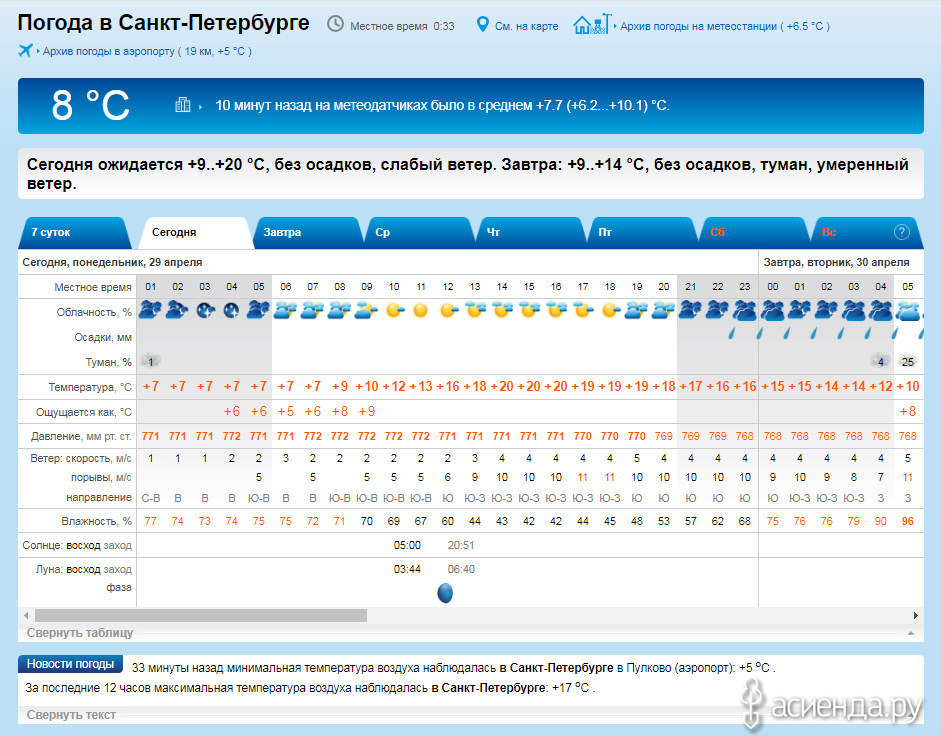Click pressure value 769 at hour 20
Viewport: 941px width, 735px height.
point(663,436)
